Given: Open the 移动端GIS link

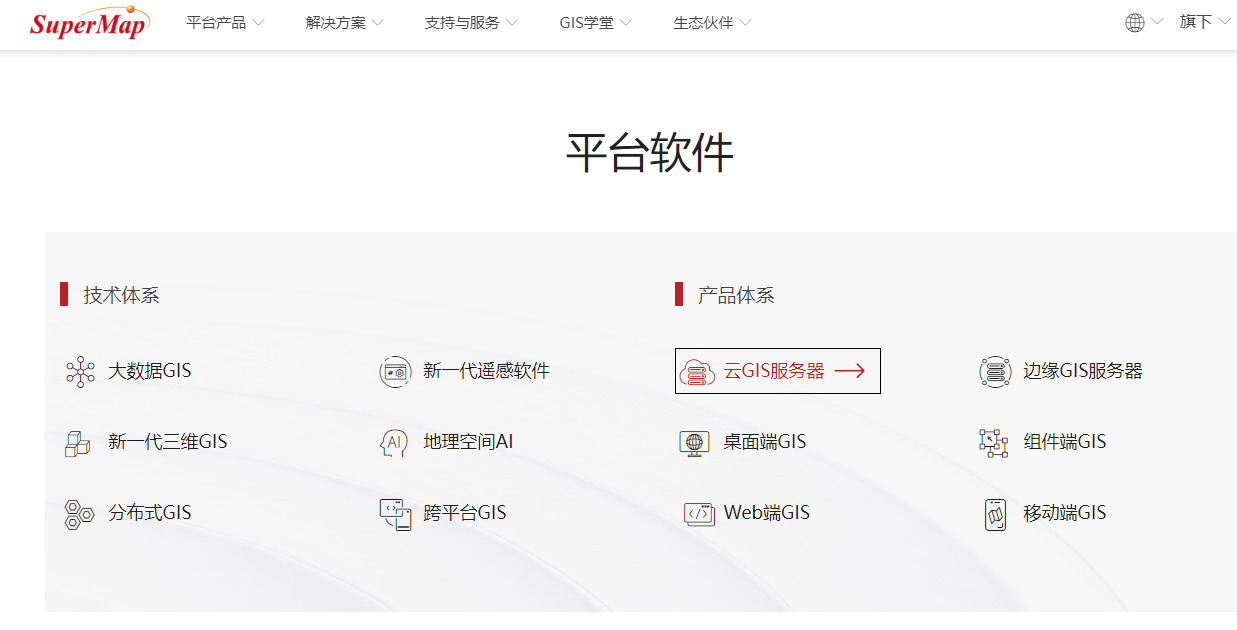Looking at the screenshot, I should click(1065, 513).
